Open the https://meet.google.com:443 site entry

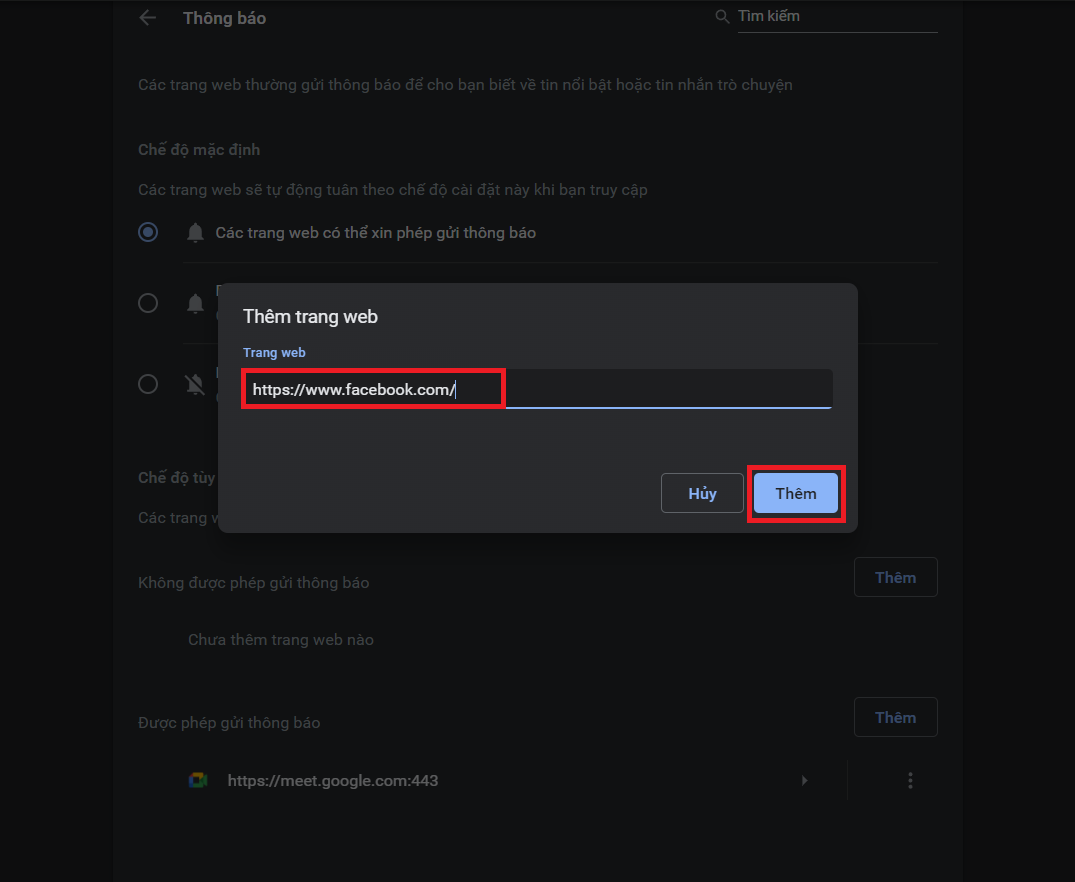(333, 780)
